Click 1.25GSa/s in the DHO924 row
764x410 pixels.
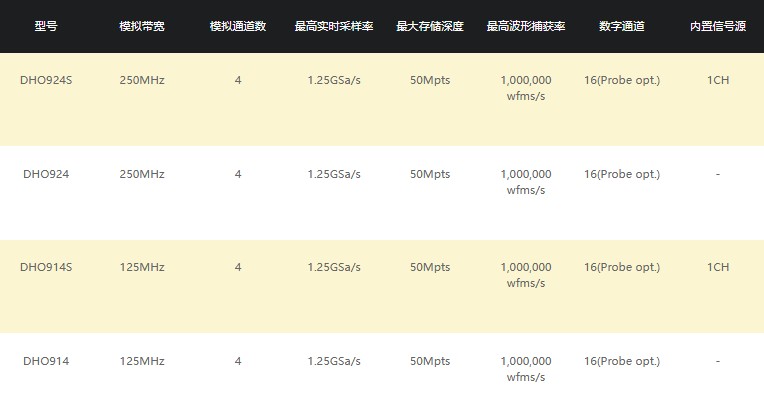[x=334, y=174]
